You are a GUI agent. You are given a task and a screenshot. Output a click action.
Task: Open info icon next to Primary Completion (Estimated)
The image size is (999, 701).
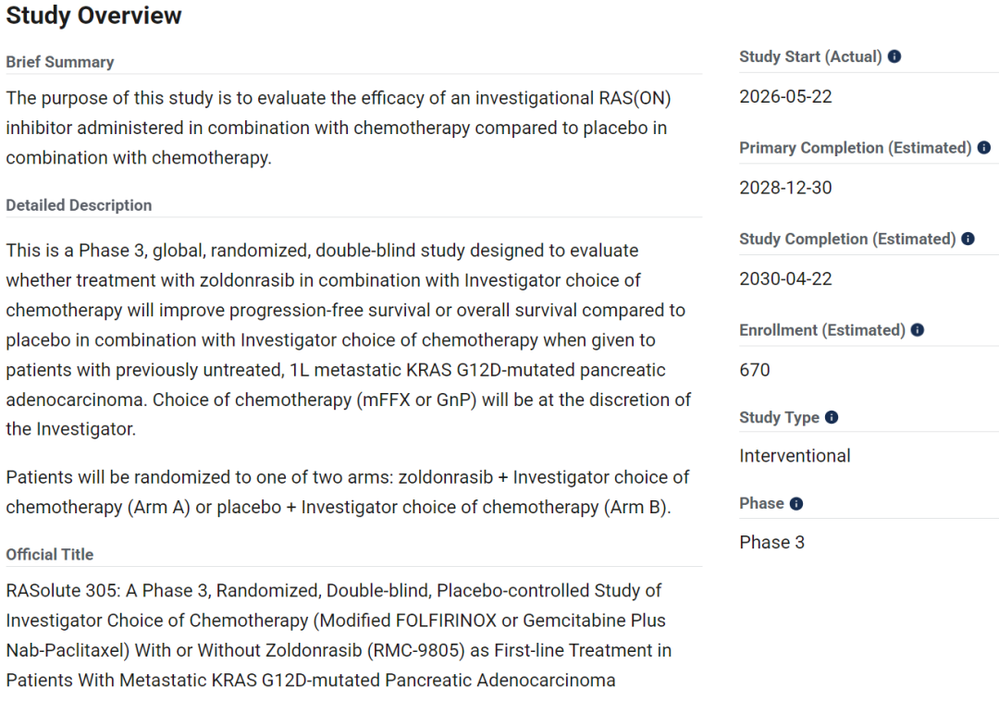984,148
